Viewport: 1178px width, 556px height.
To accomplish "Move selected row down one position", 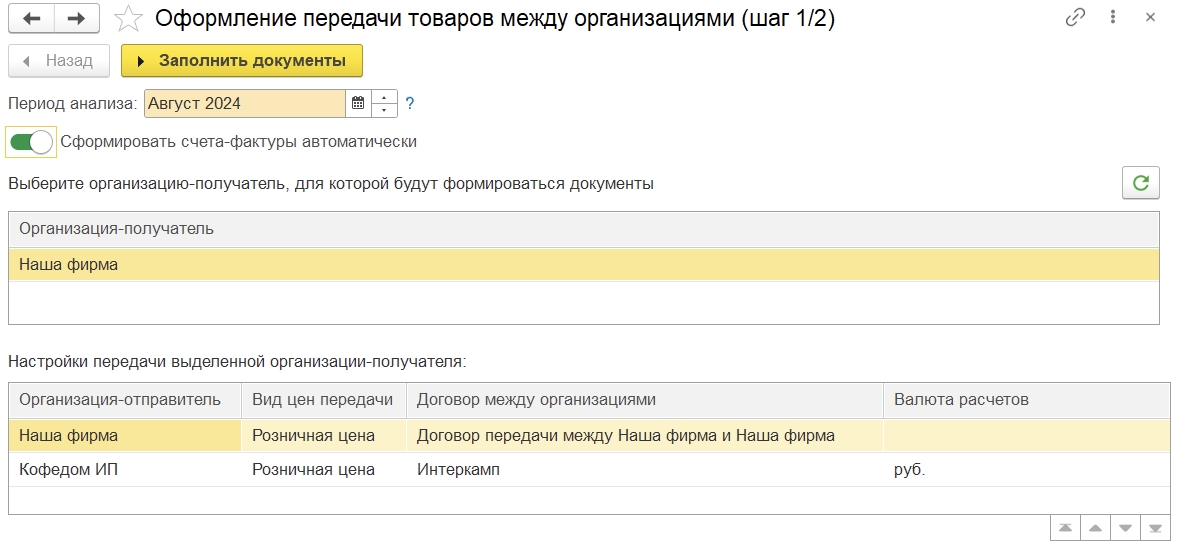I will 1125,527.
